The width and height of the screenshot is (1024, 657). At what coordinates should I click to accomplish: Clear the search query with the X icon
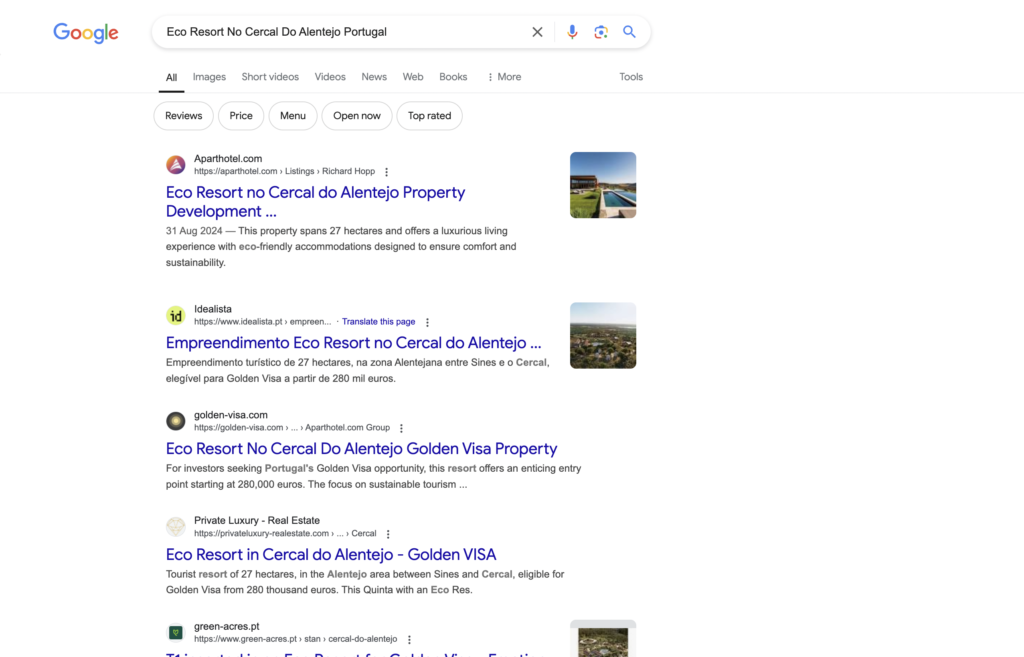[x=537, y=32]
